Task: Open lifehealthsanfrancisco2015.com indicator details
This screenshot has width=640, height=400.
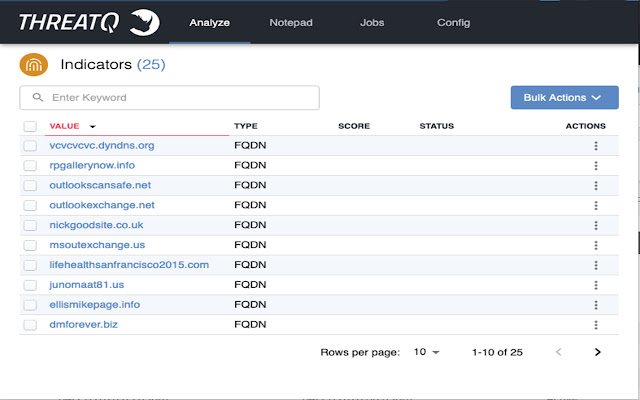Action: click(129, 265)
